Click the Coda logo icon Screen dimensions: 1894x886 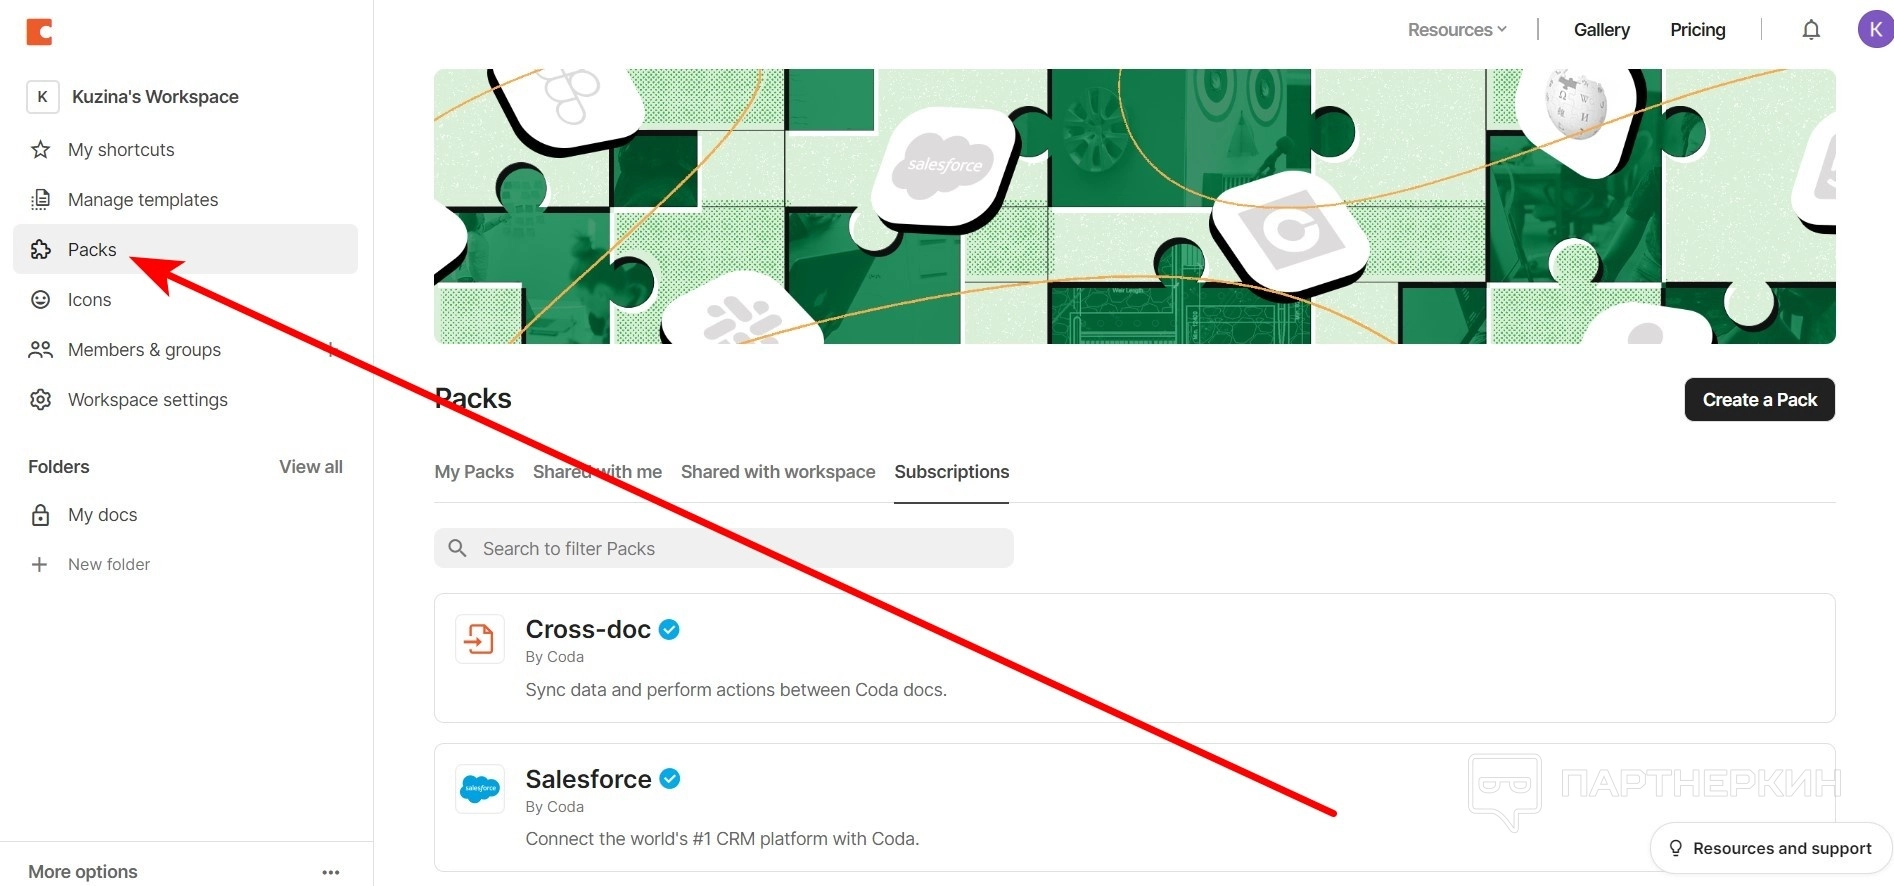(39, 32)
